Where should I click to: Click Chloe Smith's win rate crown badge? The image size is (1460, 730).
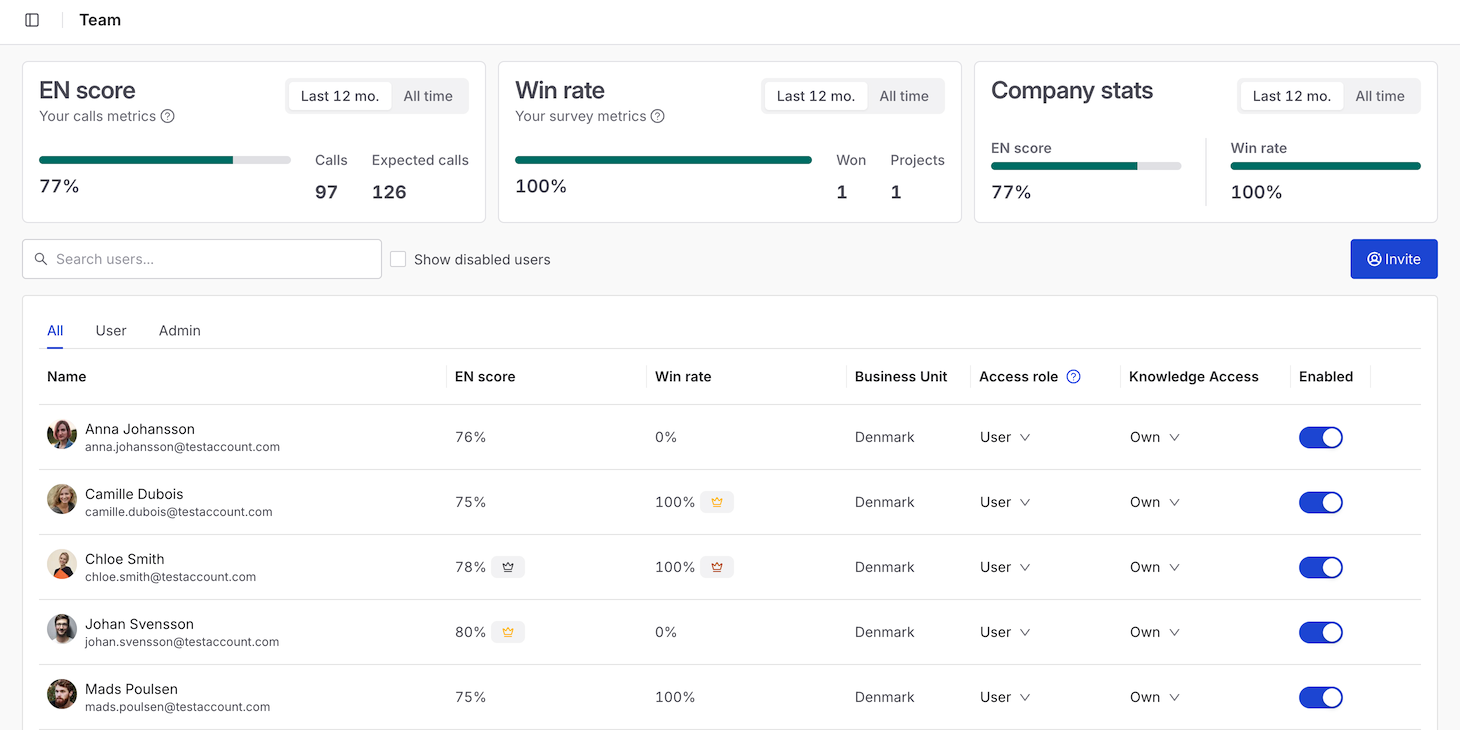717,567
